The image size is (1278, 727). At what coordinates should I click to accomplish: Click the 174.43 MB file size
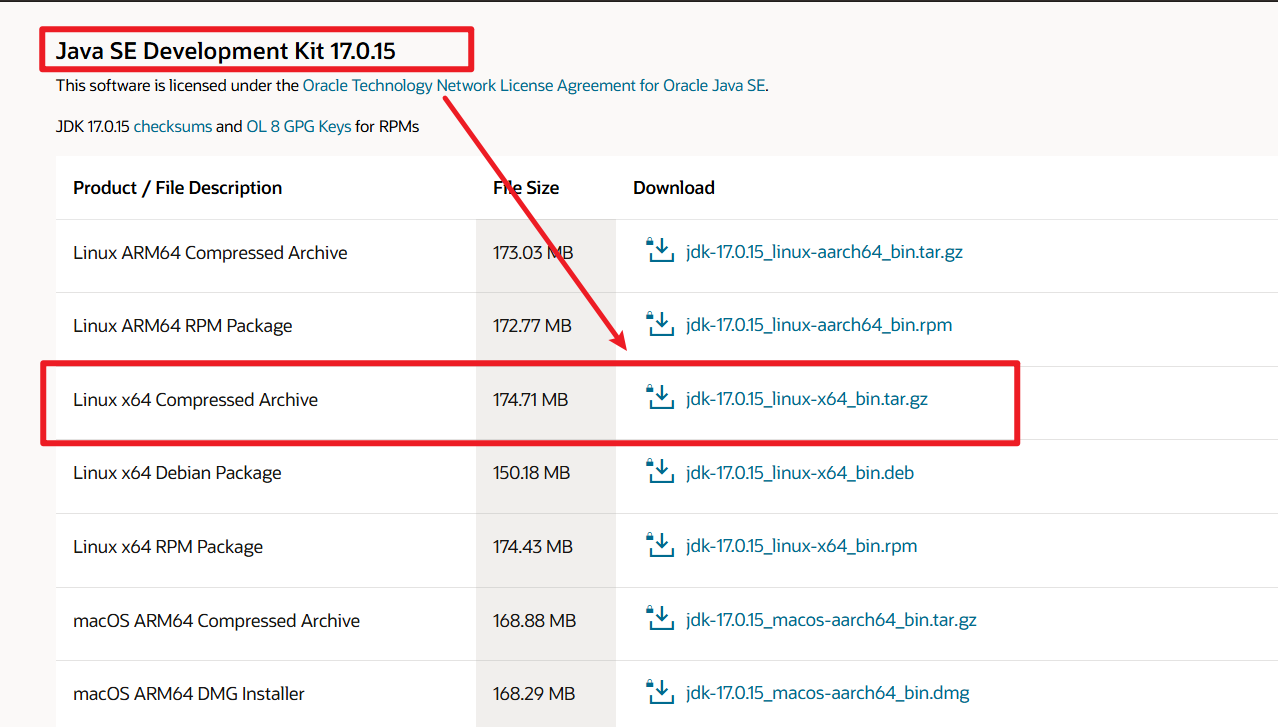click(x=533, y=547)
